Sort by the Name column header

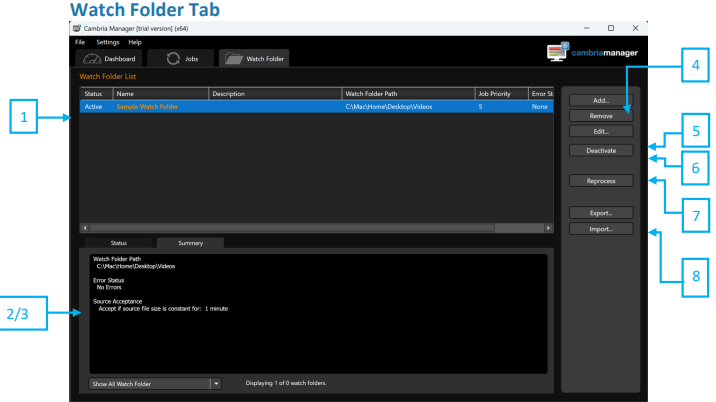(x=161, y=94)
